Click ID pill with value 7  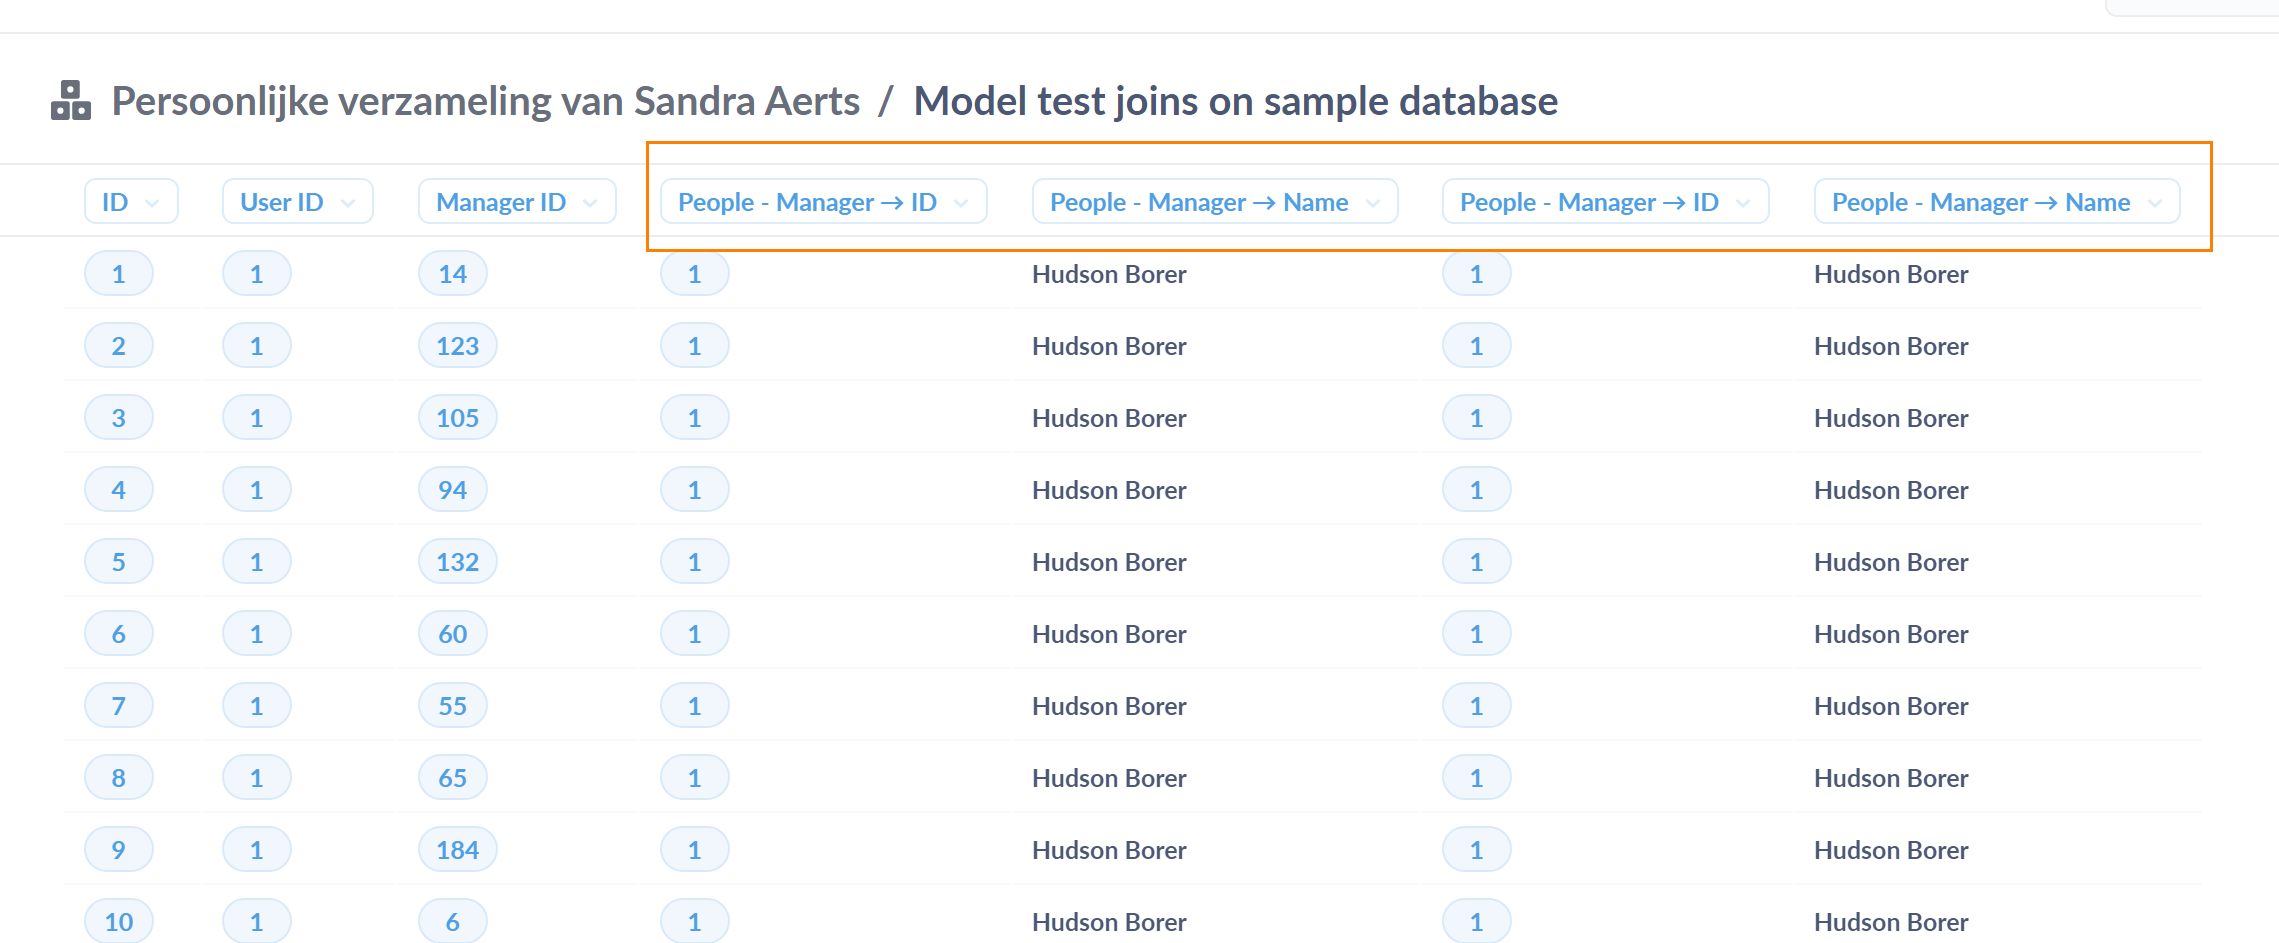[x=119, y=706]
